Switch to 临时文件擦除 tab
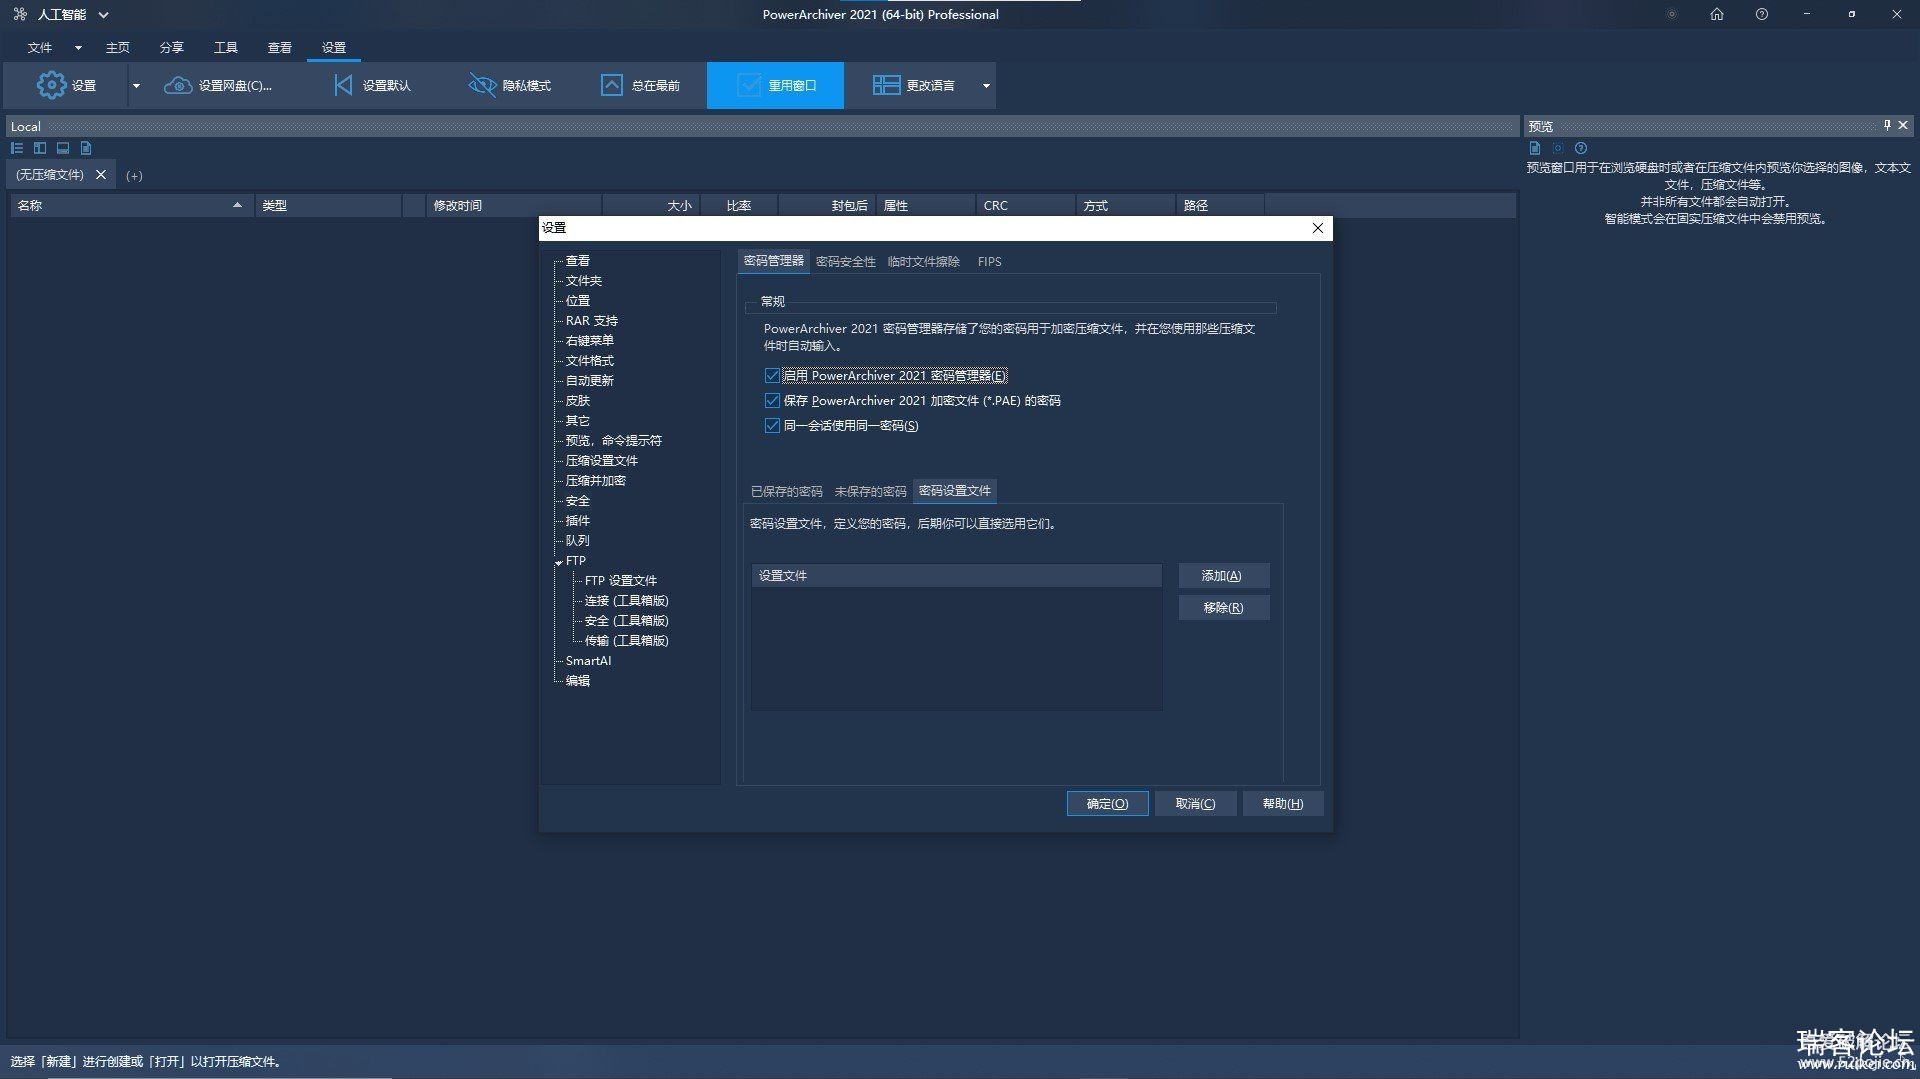1920x1079 pixels. point(923,262)
